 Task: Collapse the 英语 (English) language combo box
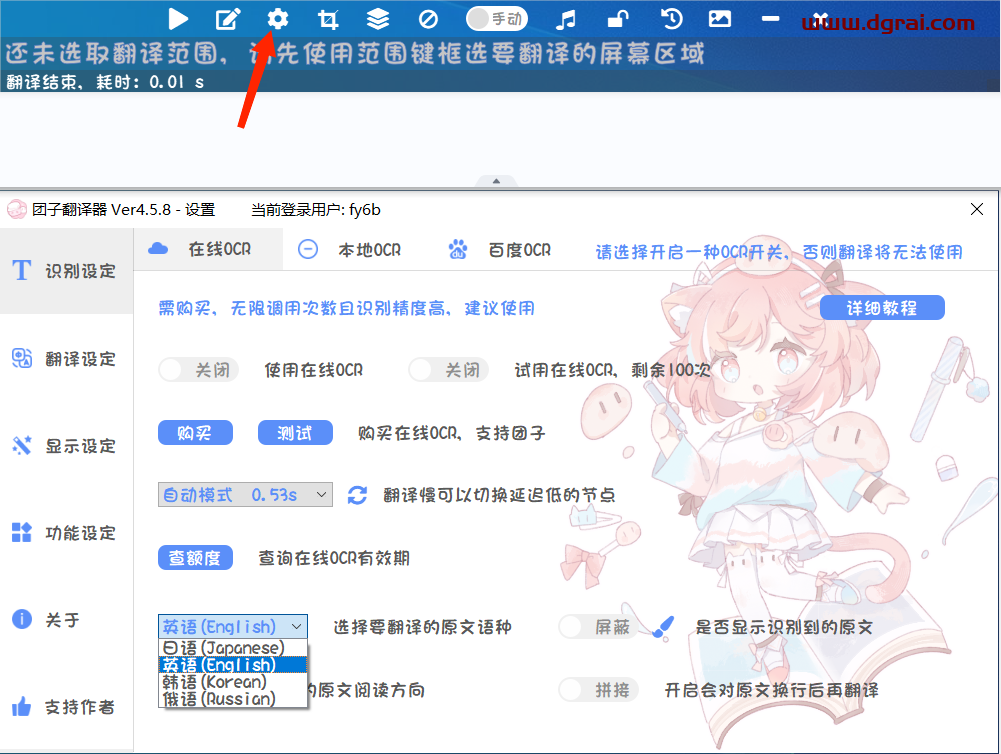point(233,626)
